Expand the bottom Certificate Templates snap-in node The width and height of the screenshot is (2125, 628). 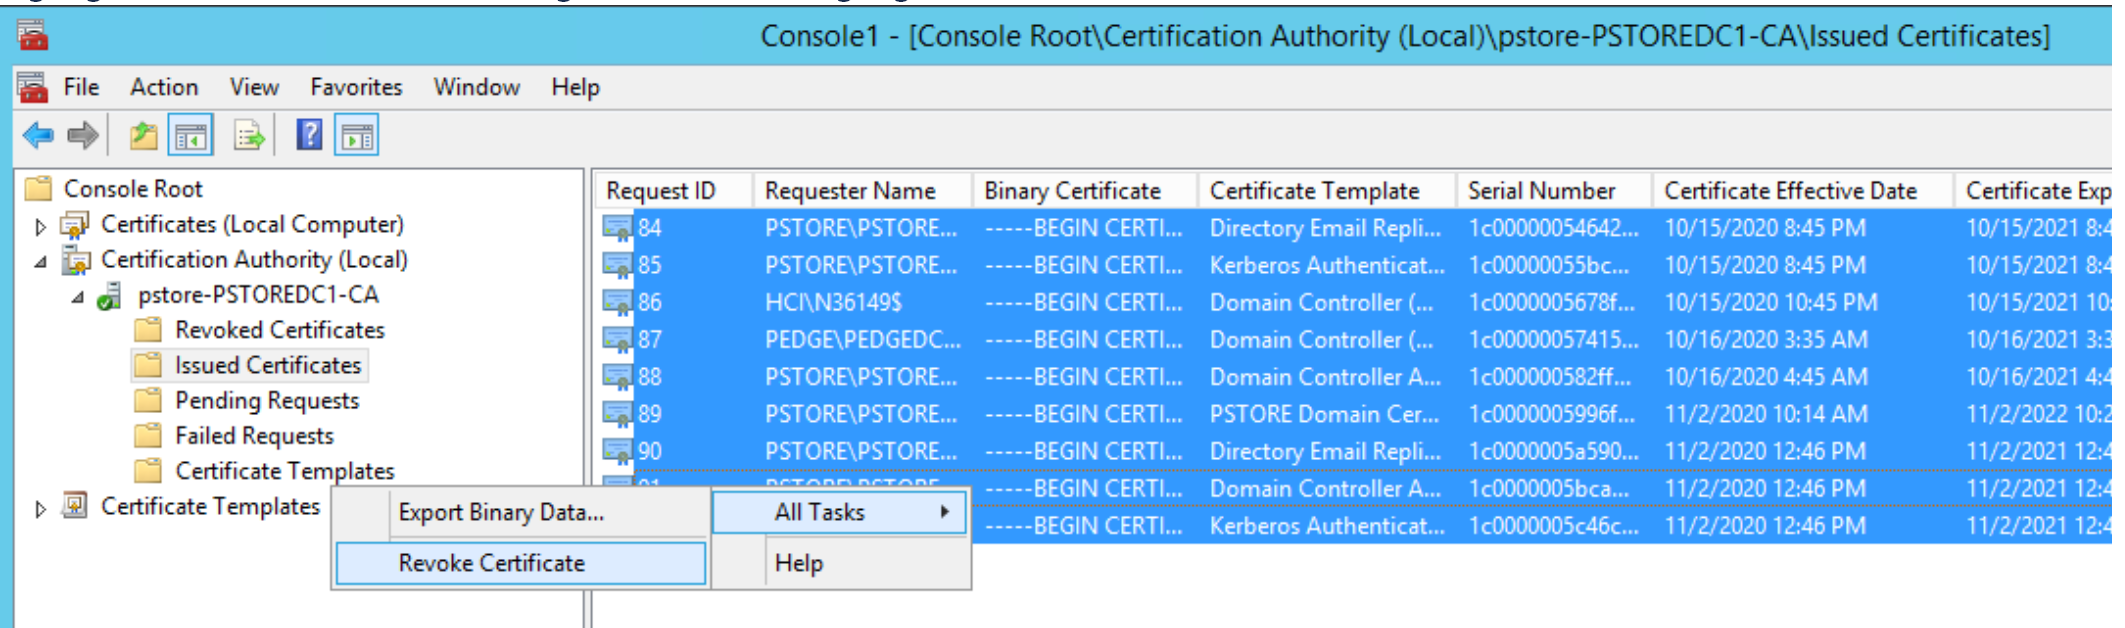click(40, 509)
